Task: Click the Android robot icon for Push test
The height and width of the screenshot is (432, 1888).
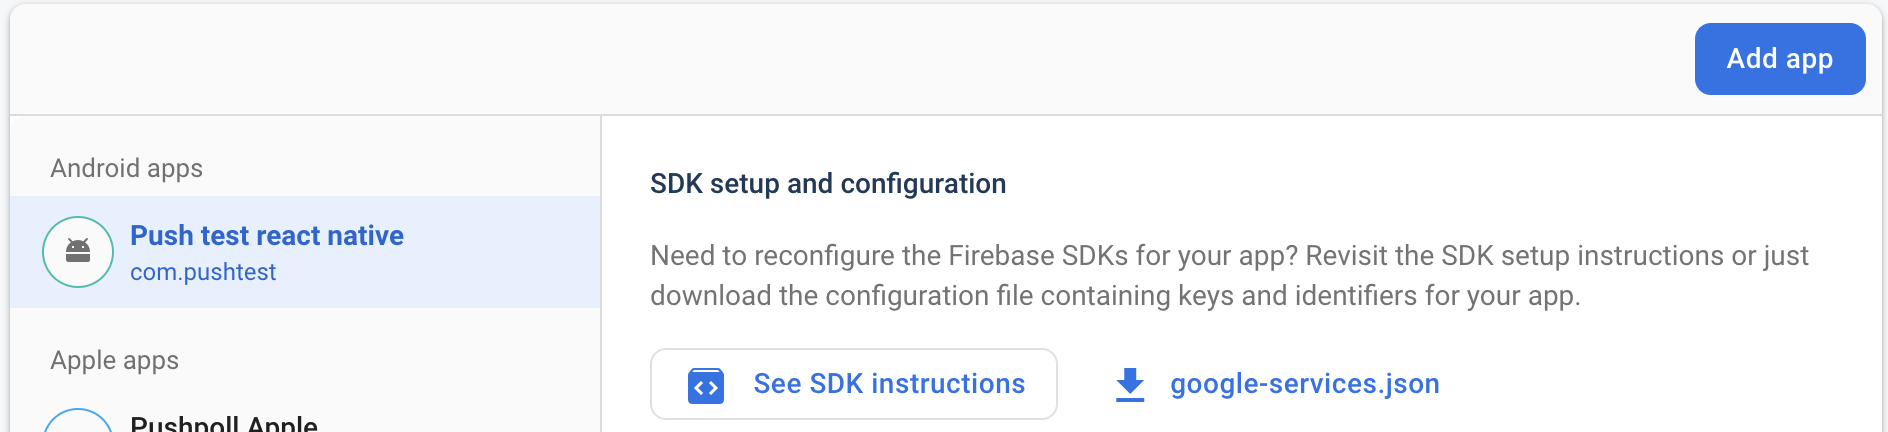Action: [78, 252]
